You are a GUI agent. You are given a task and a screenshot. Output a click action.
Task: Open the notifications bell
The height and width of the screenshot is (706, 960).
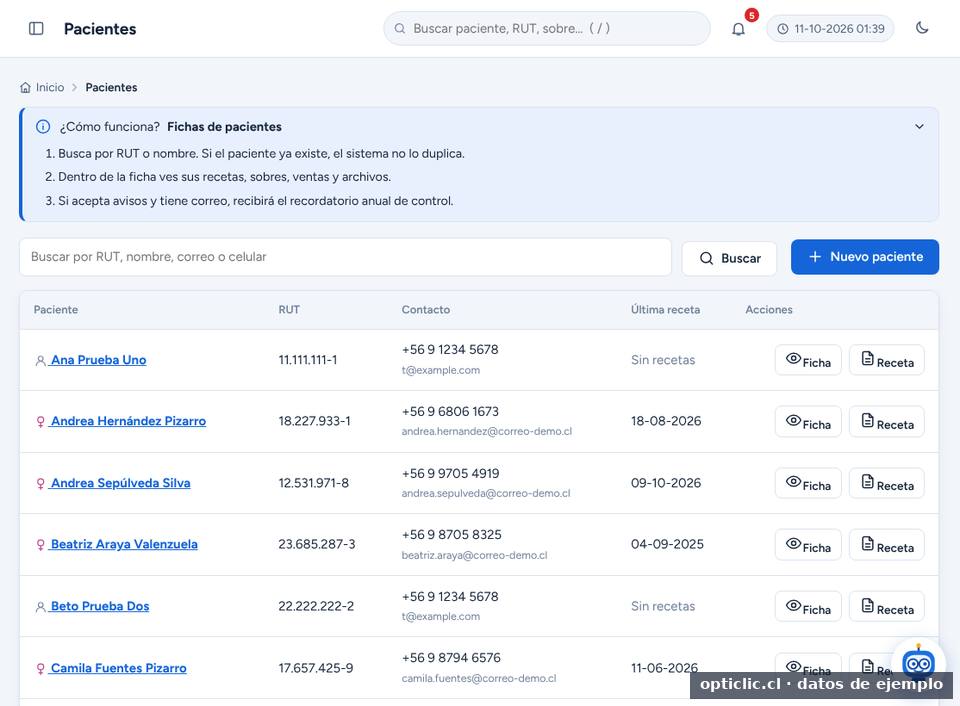(x=738, y=29)
